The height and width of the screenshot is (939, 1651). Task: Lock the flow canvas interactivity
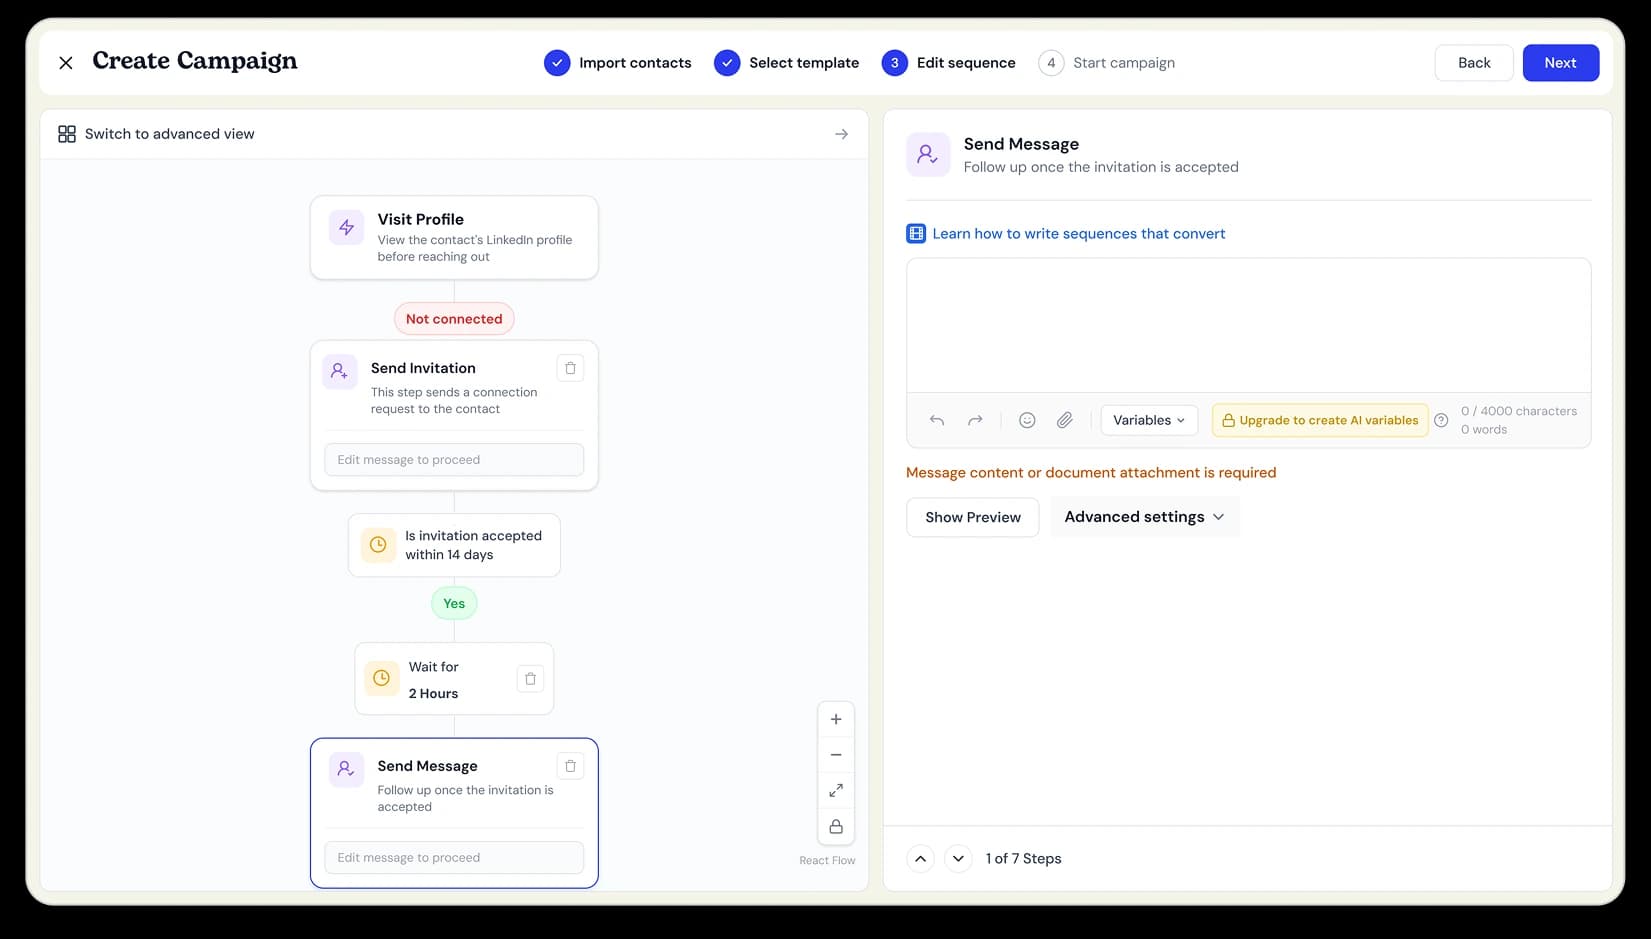[x=836, y=826]
